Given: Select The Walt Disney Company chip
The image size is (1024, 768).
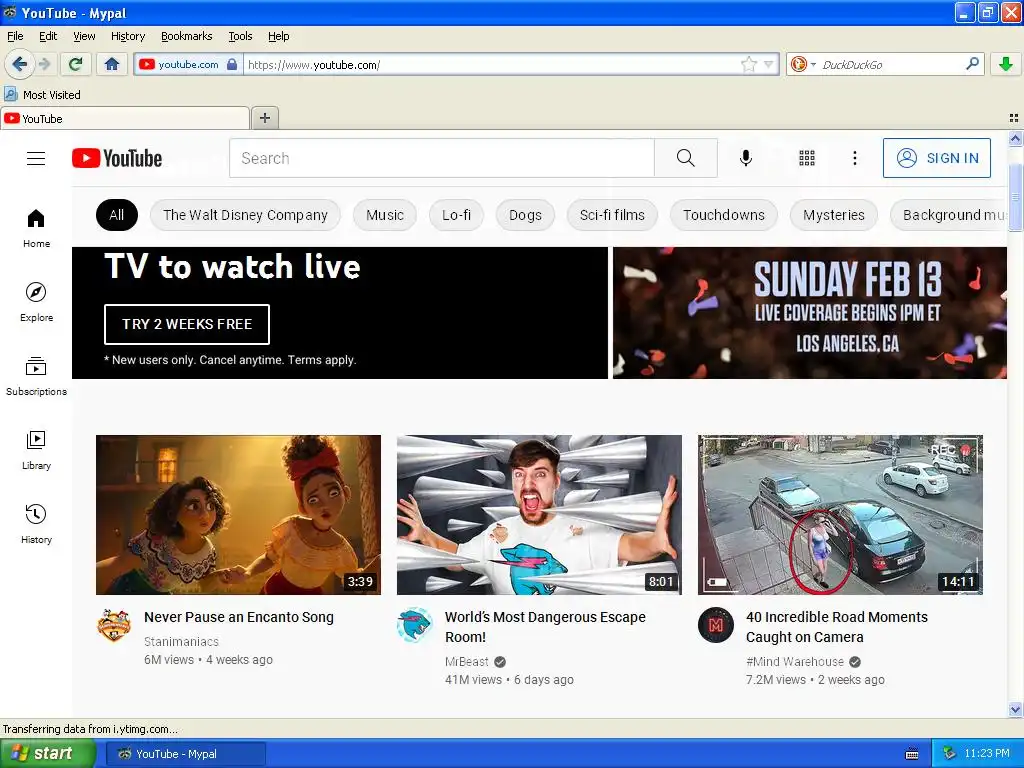Looking at the screenshot, I should pyautogui.click(x=245, y=215).
